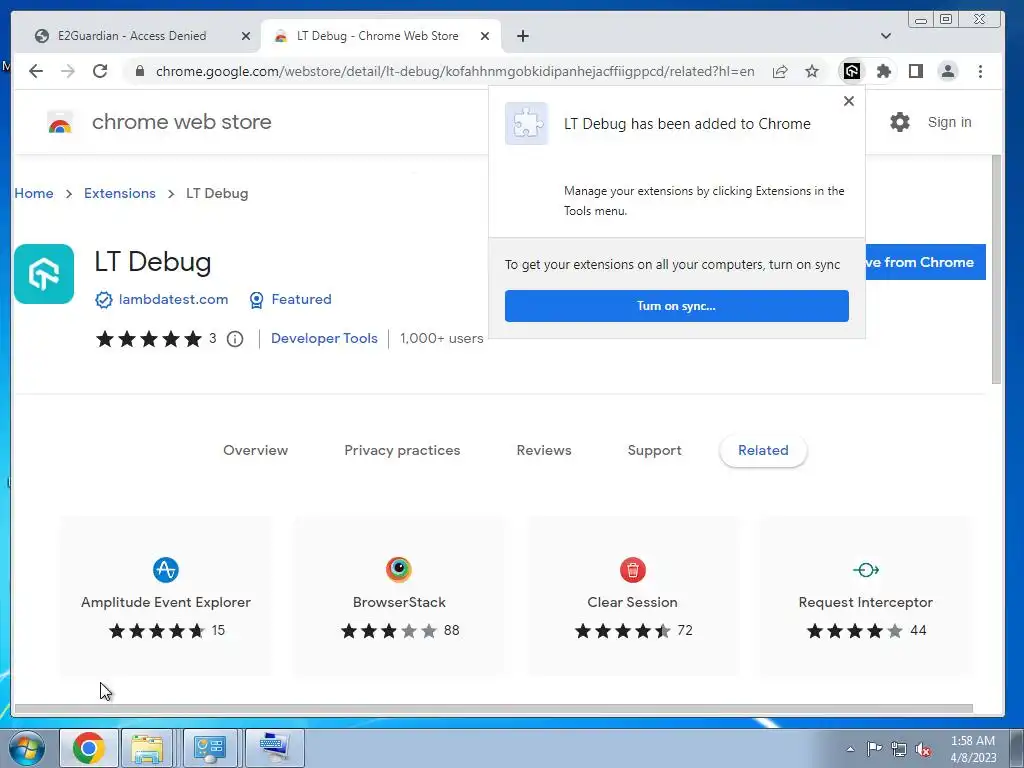Select the Overview tab
This screenshot has height=768, width=1024.
[x=255, y=450]
